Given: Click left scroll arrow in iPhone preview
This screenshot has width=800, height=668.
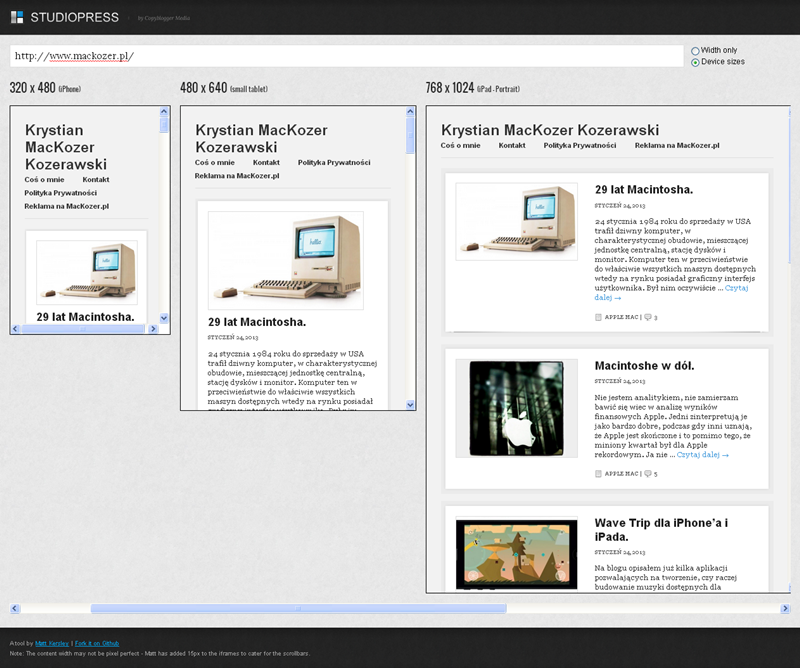Looking at the screenshot, I should tap(15, 329).
